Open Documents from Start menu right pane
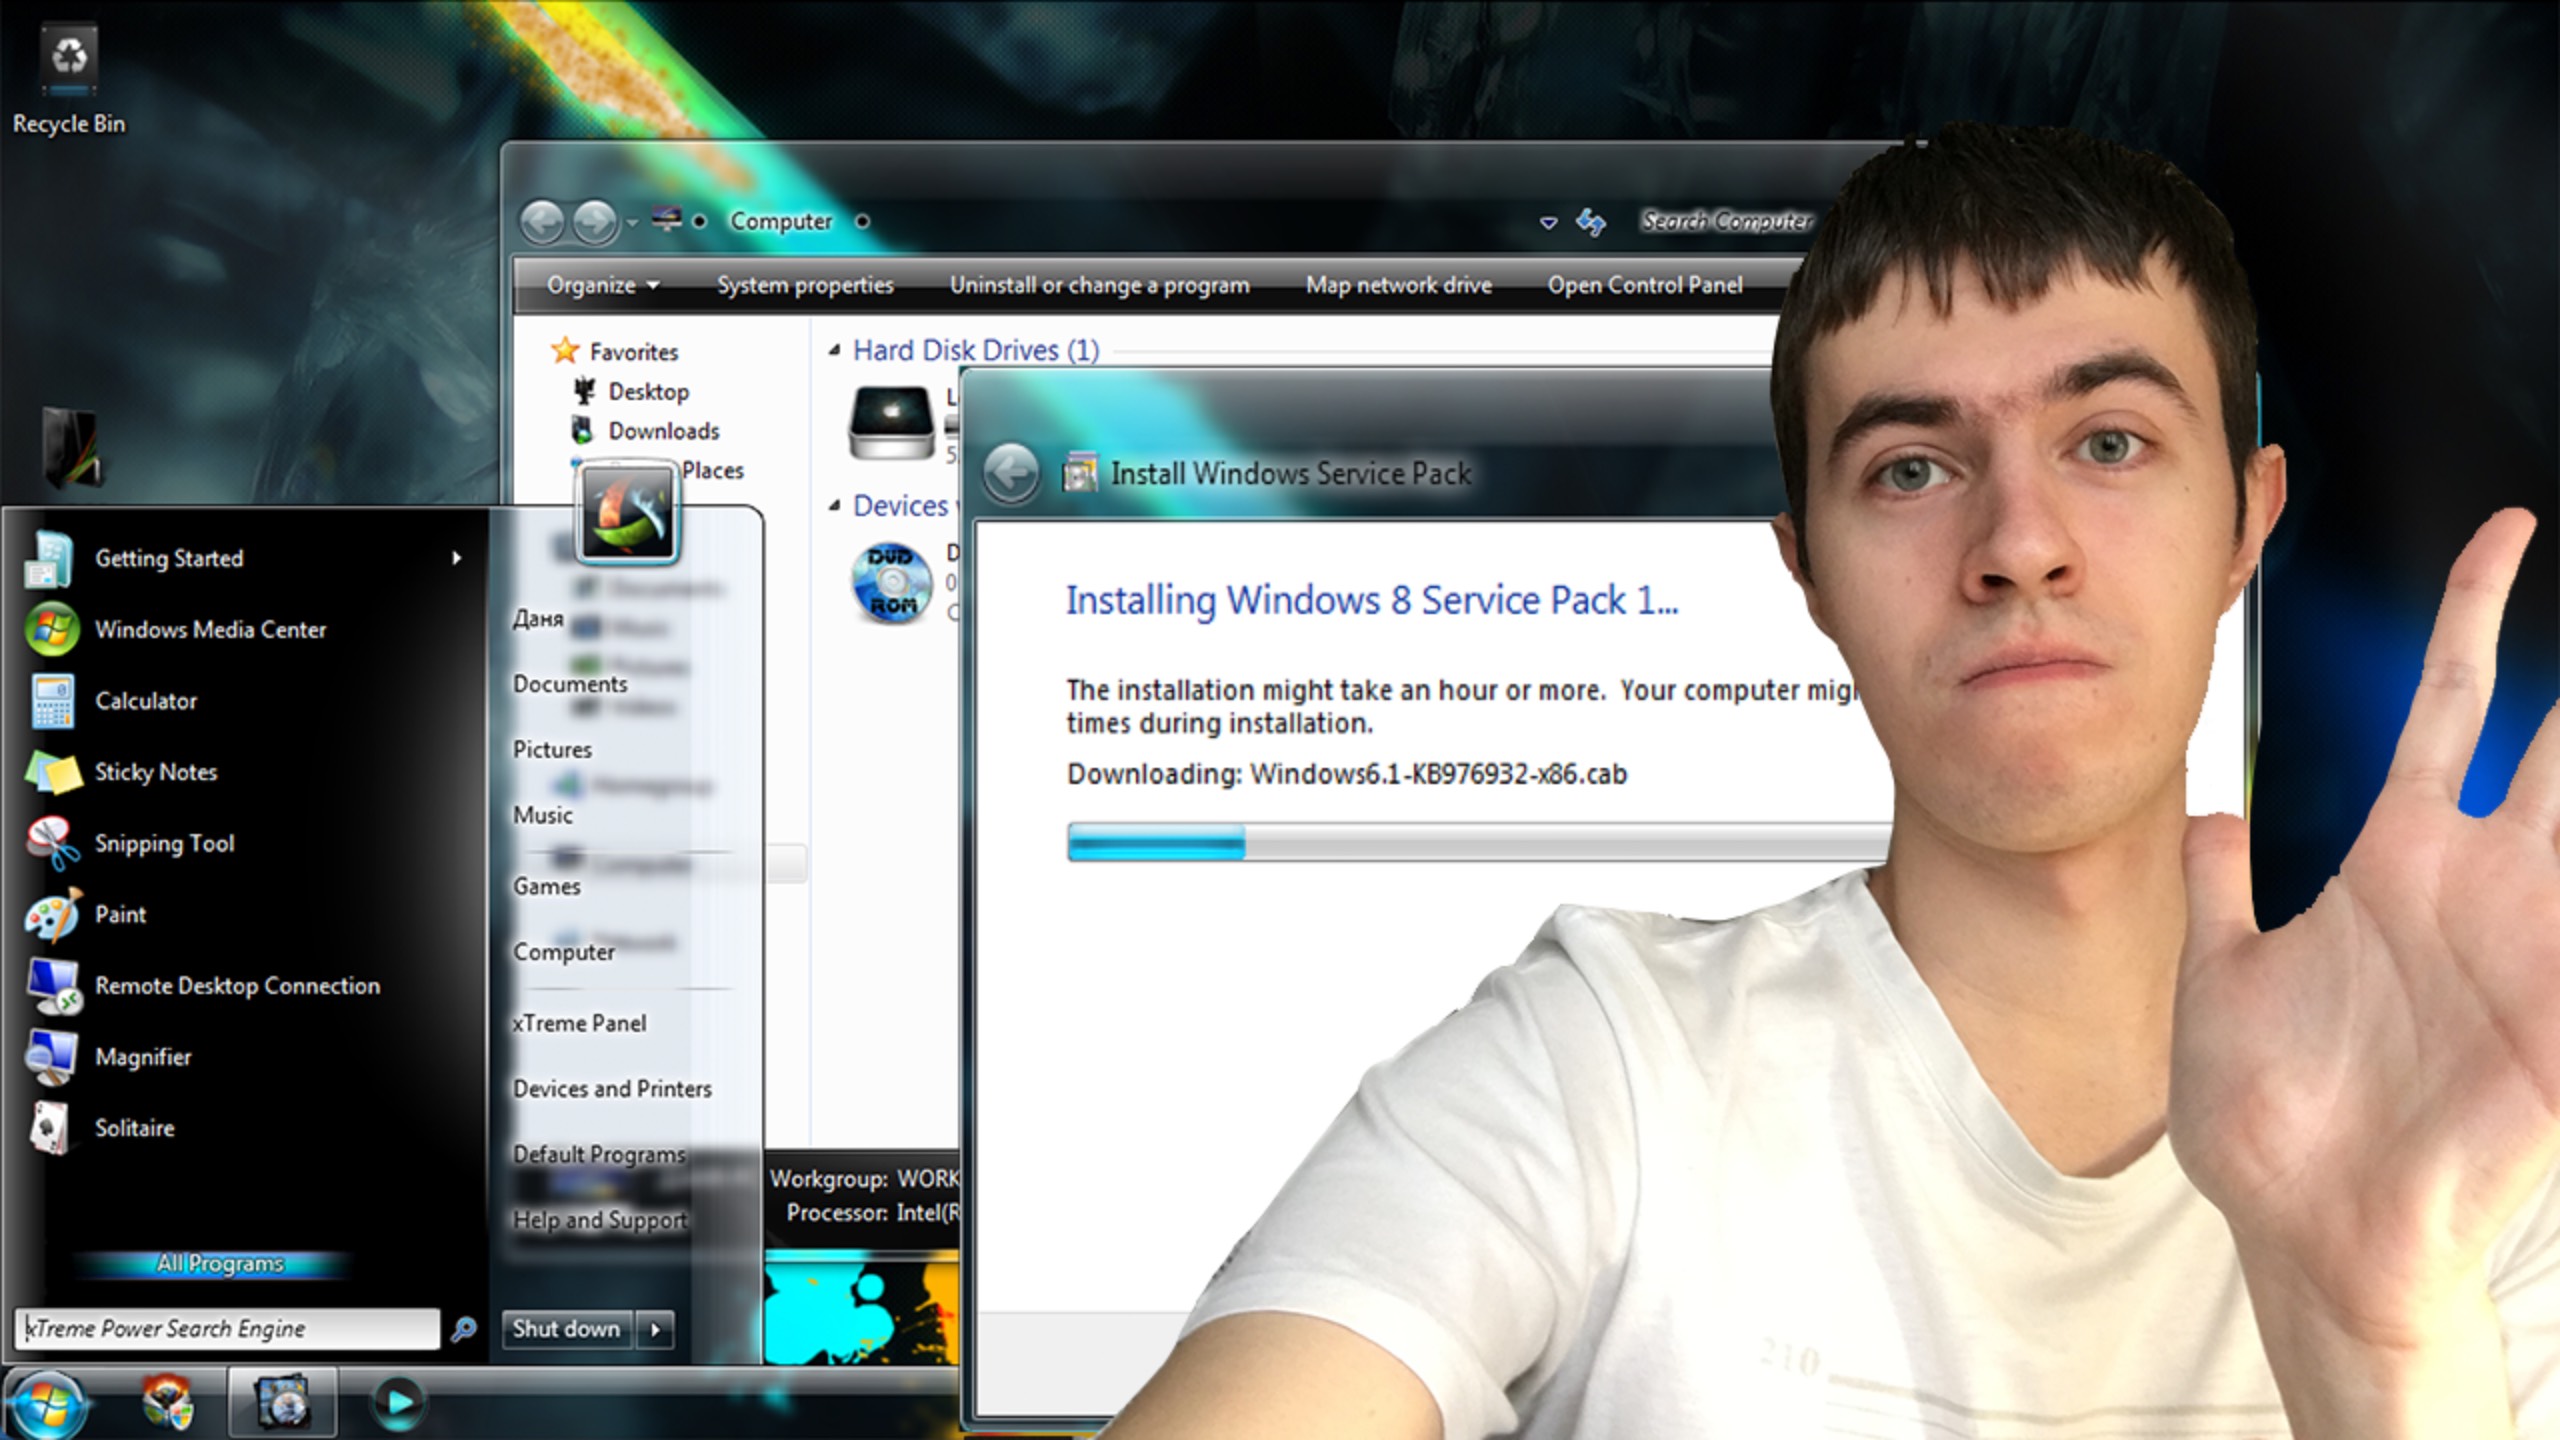Viewport: 2560px width, 1440px height. click(x=570, y=684)
